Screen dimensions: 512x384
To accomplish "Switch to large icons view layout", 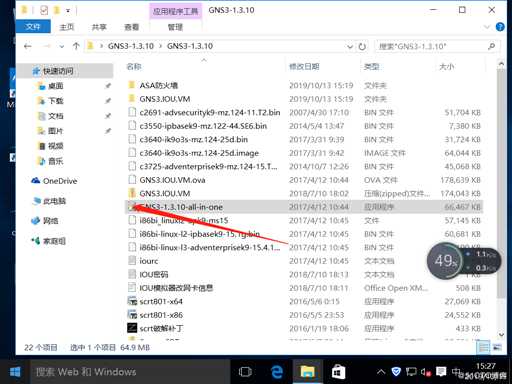I will coord(497,347).
